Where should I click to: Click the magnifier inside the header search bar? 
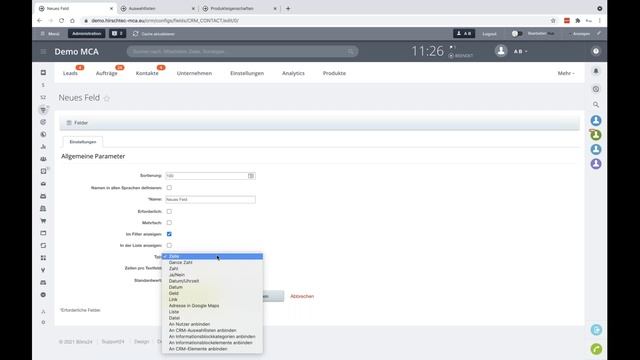tap(351, 52)
